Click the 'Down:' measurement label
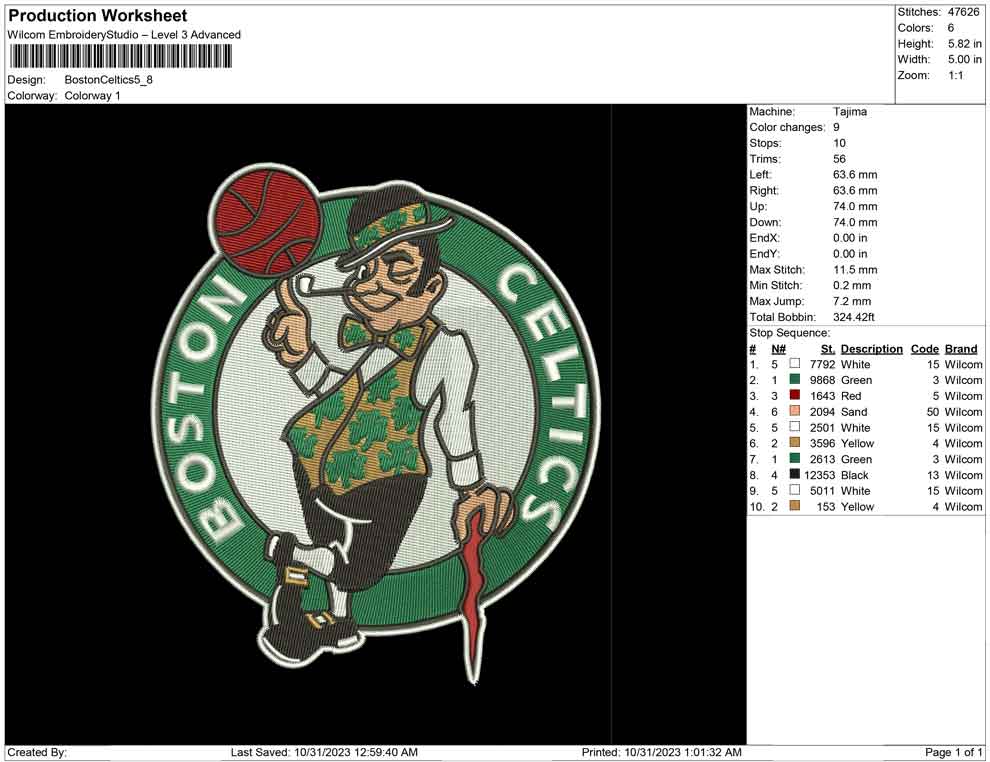990x762 pixels. 765,222
